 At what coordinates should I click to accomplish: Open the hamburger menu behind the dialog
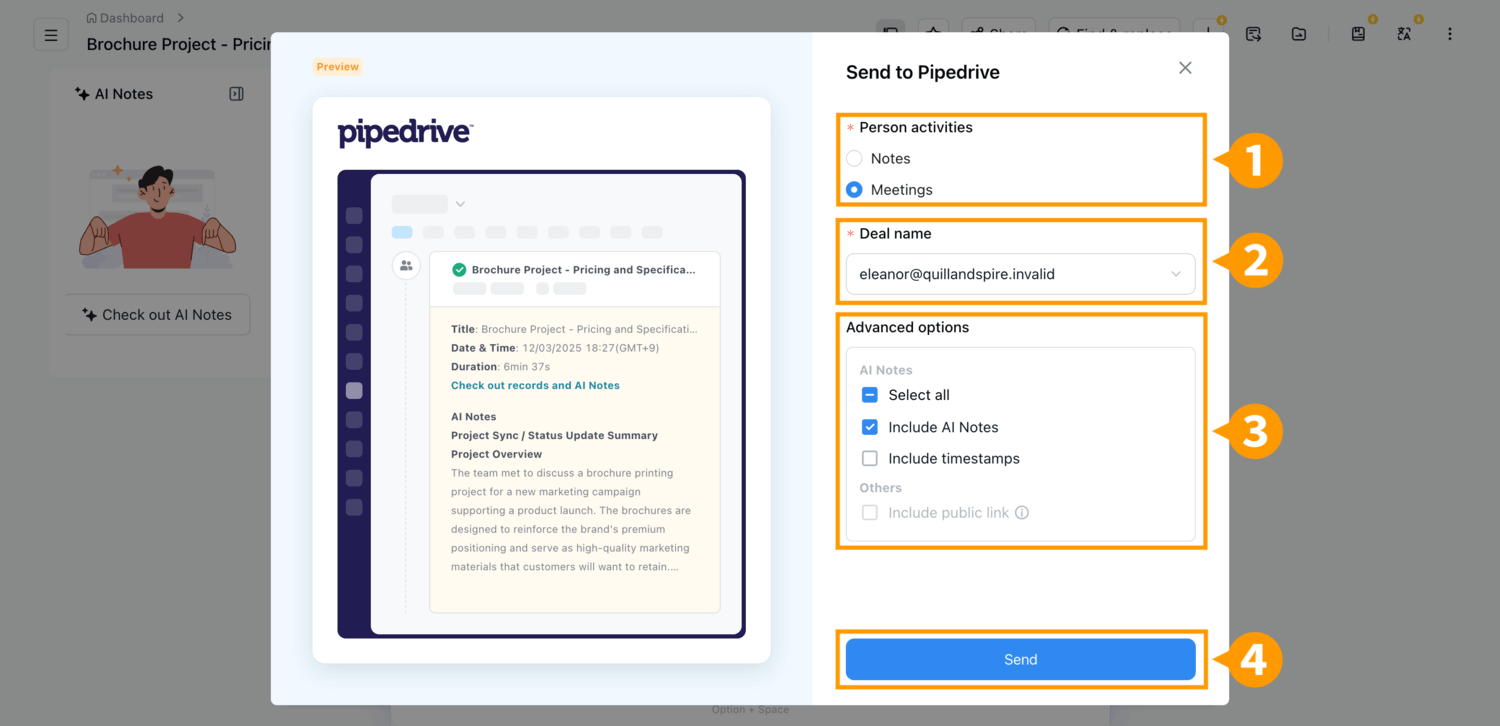51,35
